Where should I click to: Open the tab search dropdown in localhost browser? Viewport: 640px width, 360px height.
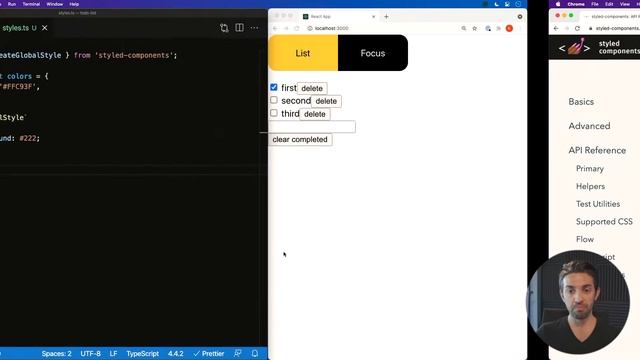(x=520, y=17)
